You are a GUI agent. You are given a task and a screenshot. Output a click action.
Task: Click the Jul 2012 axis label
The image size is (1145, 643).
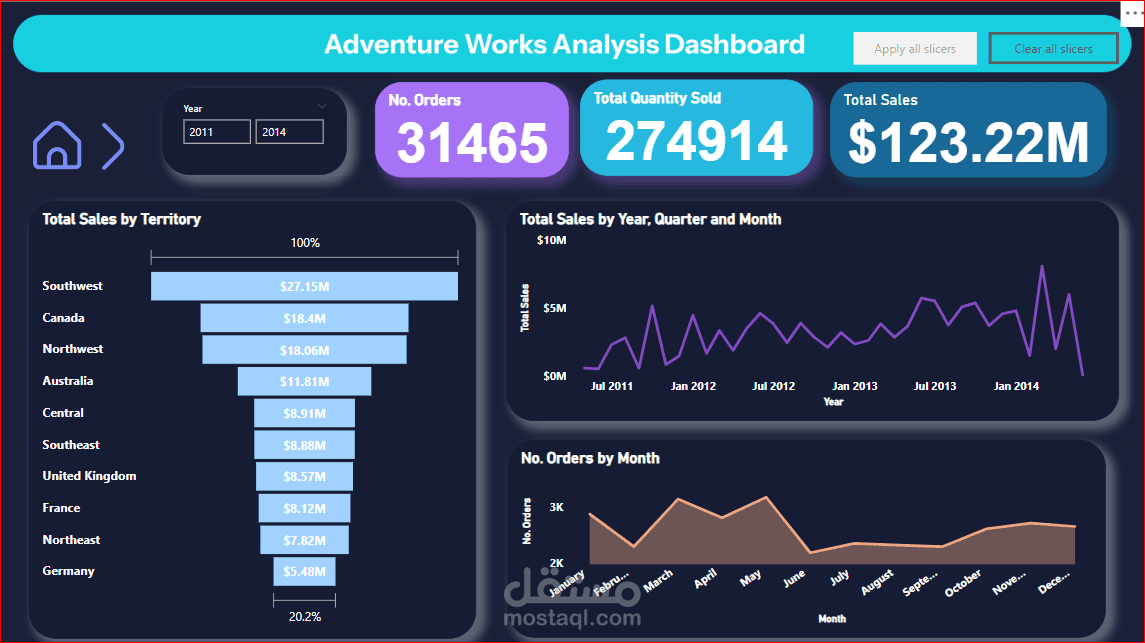click(x=774, y=386)
